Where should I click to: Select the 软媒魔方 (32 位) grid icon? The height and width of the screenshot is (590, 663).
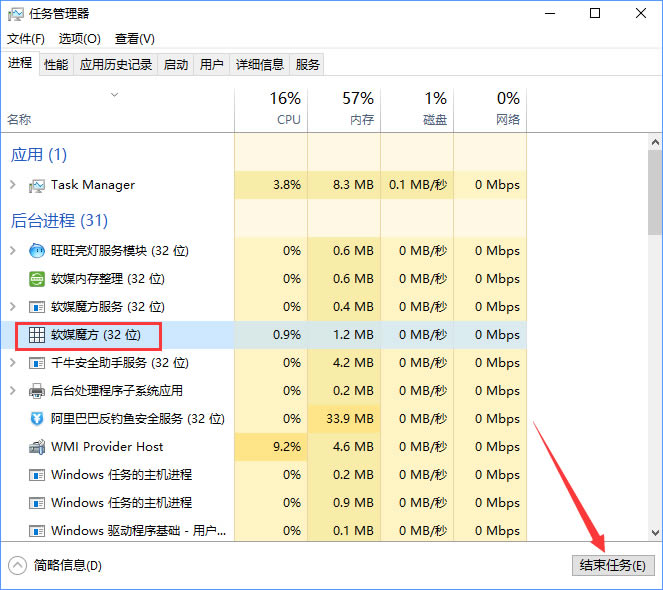[x=37, y=335]
